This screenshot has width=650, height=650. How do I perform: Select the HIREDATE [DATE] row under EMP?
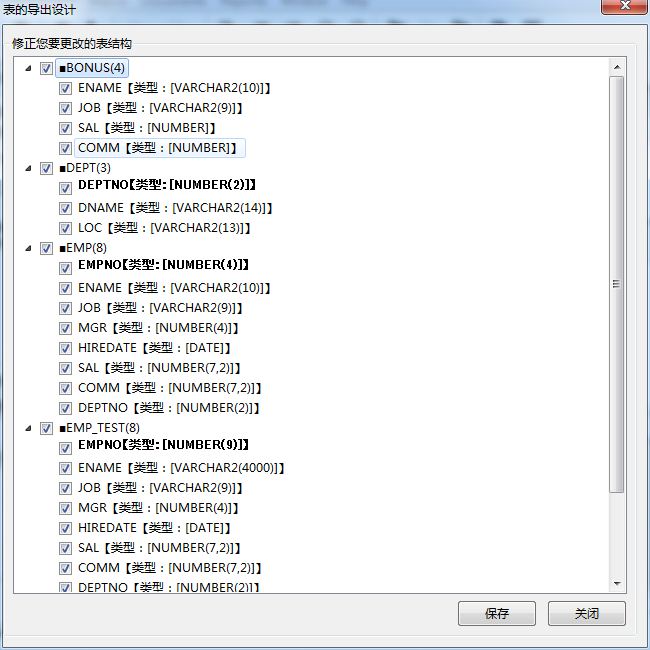pyautogui.click(x=154, y=348)
